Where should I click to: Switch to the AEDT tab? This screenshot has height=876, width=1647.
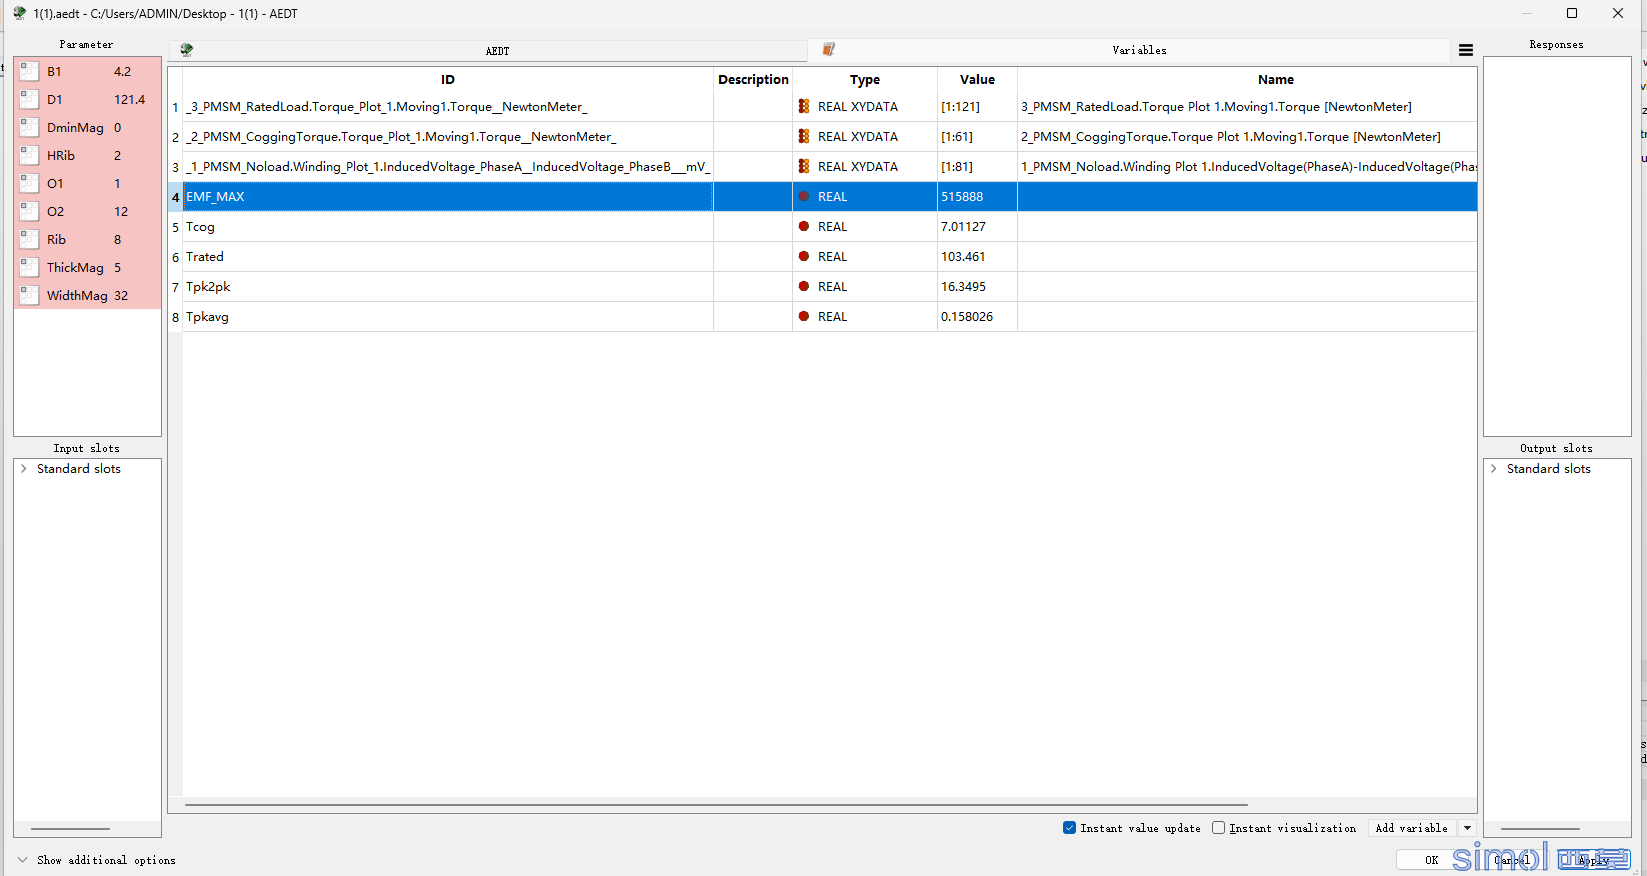click(x=488, y=50)
